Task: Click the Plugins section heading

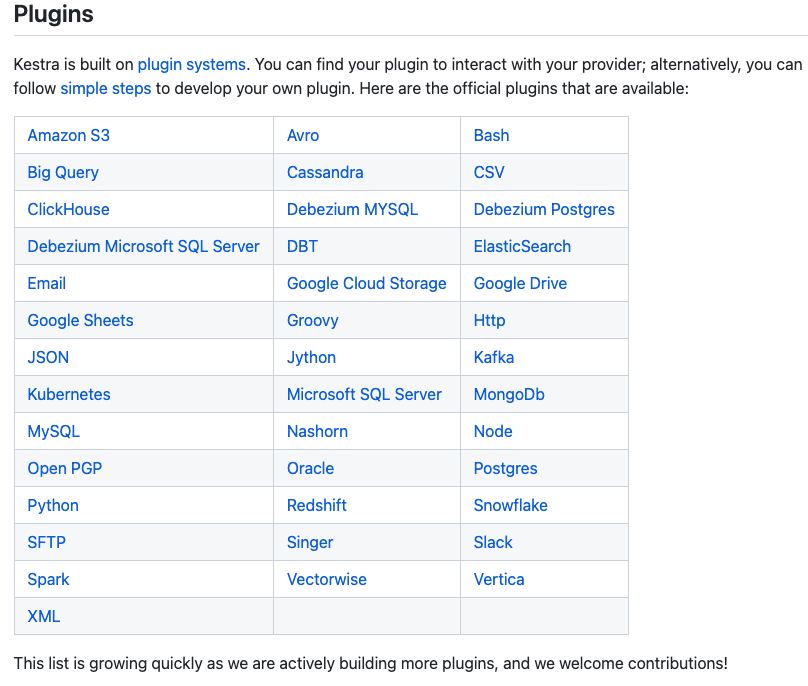Action: click(x=54, y=14)
